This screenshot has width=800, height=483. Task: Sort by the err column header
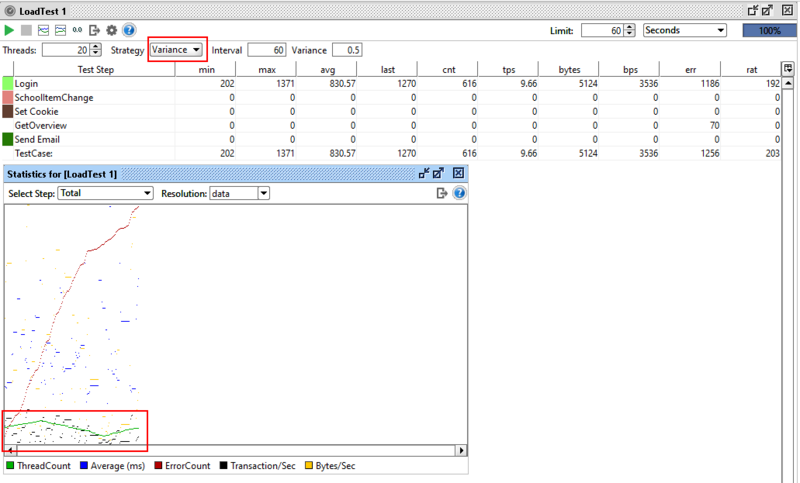690,69
